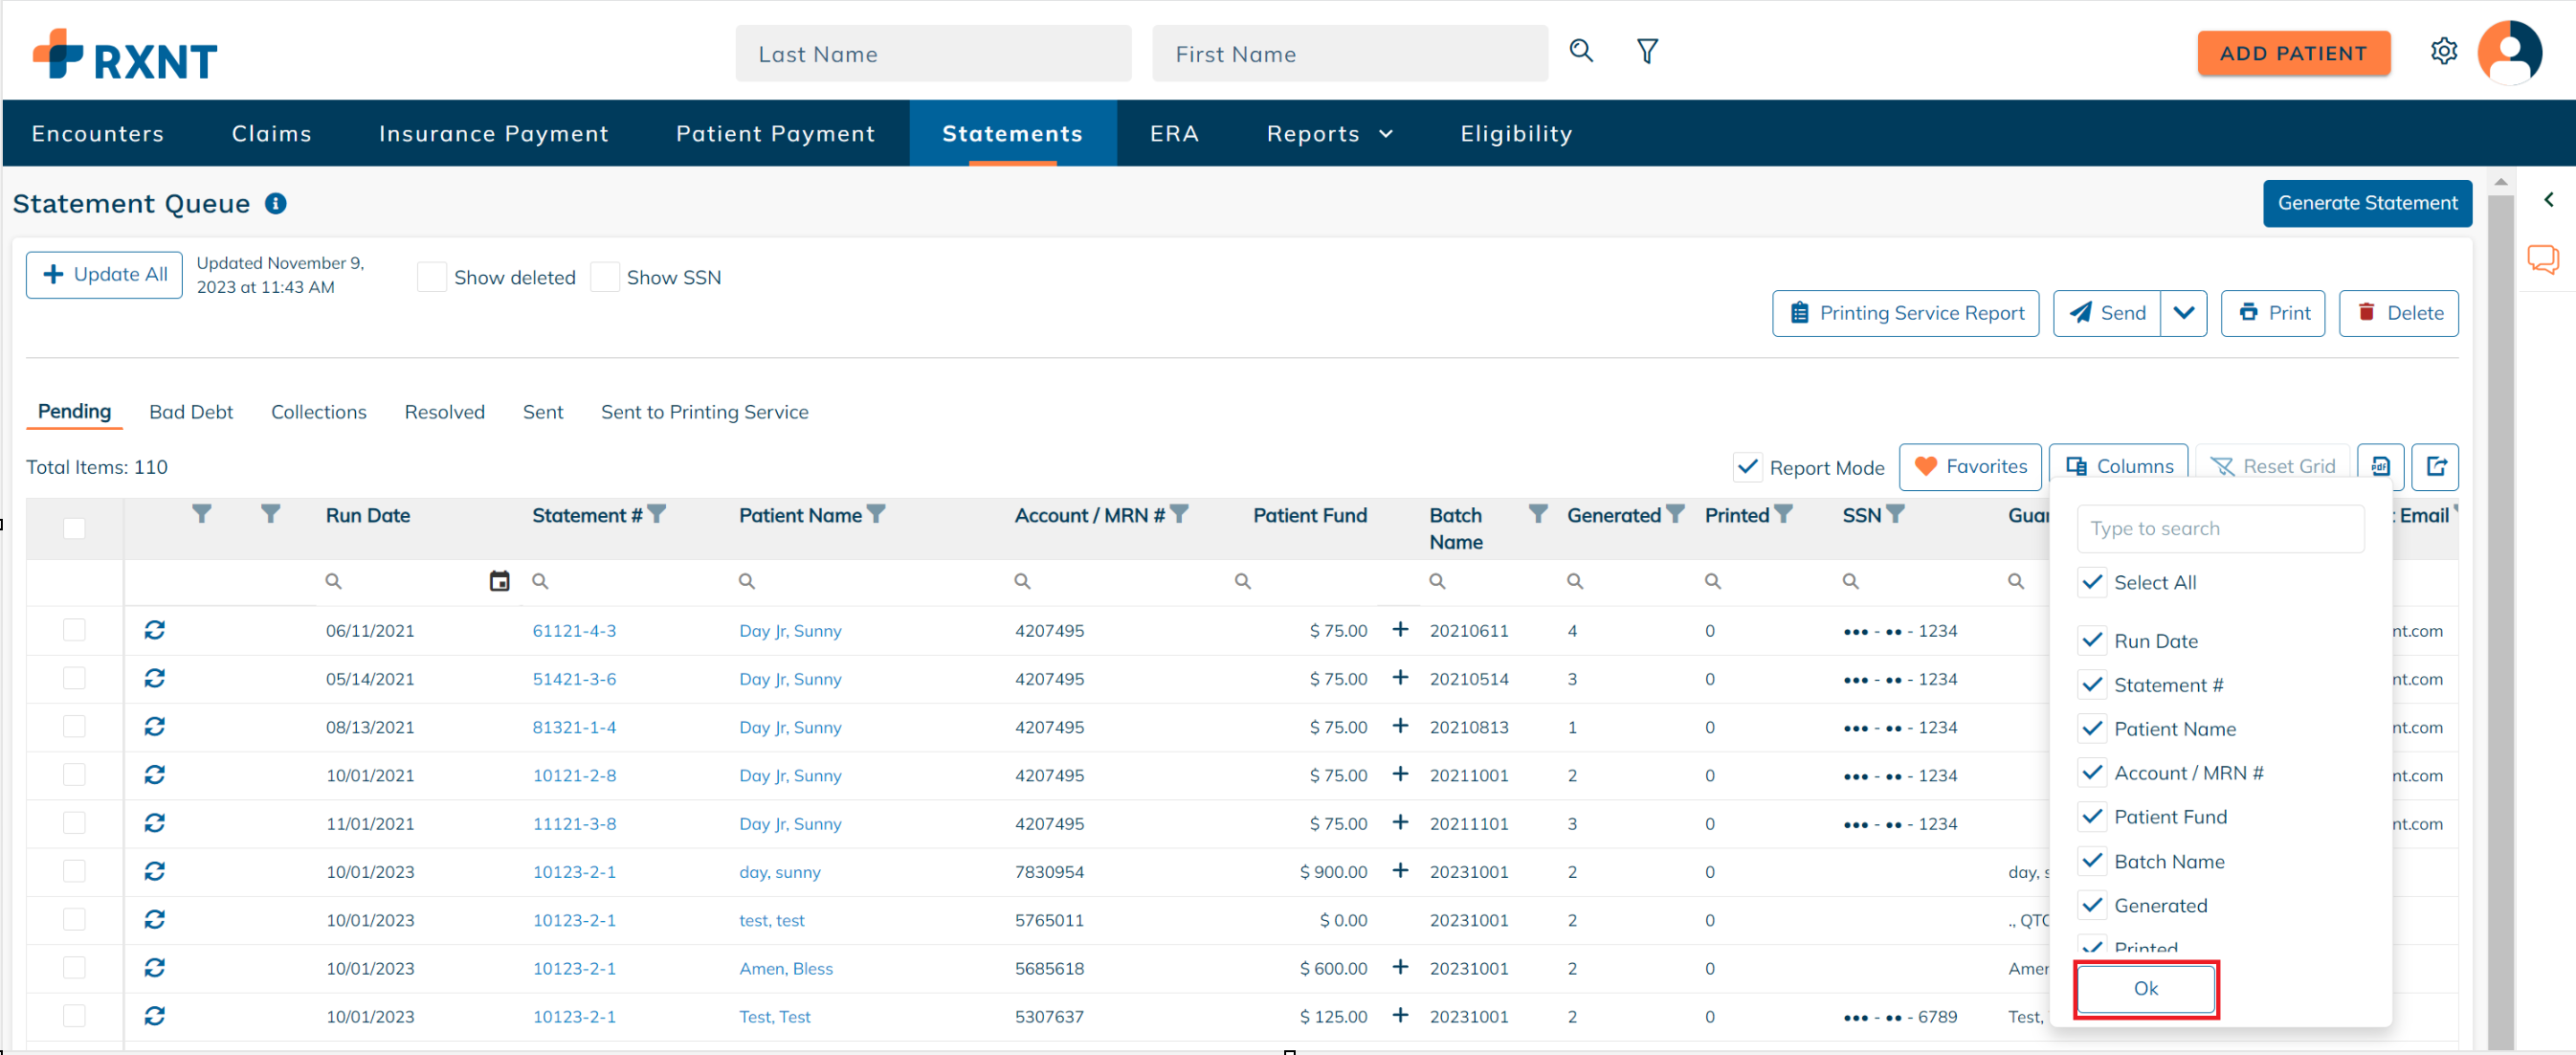Switch to the Bad Debt tab
The image size is (2576, 1055).
pos(190,411)
